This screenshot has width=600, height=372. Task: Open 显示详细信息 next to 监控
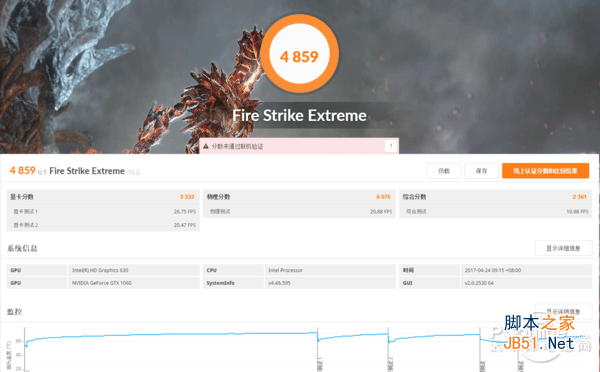click(x=563, y=312)
